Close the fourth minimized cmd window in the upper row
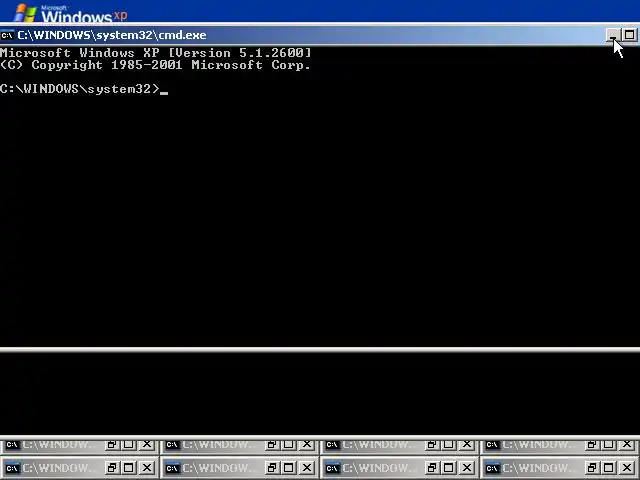 627,445
